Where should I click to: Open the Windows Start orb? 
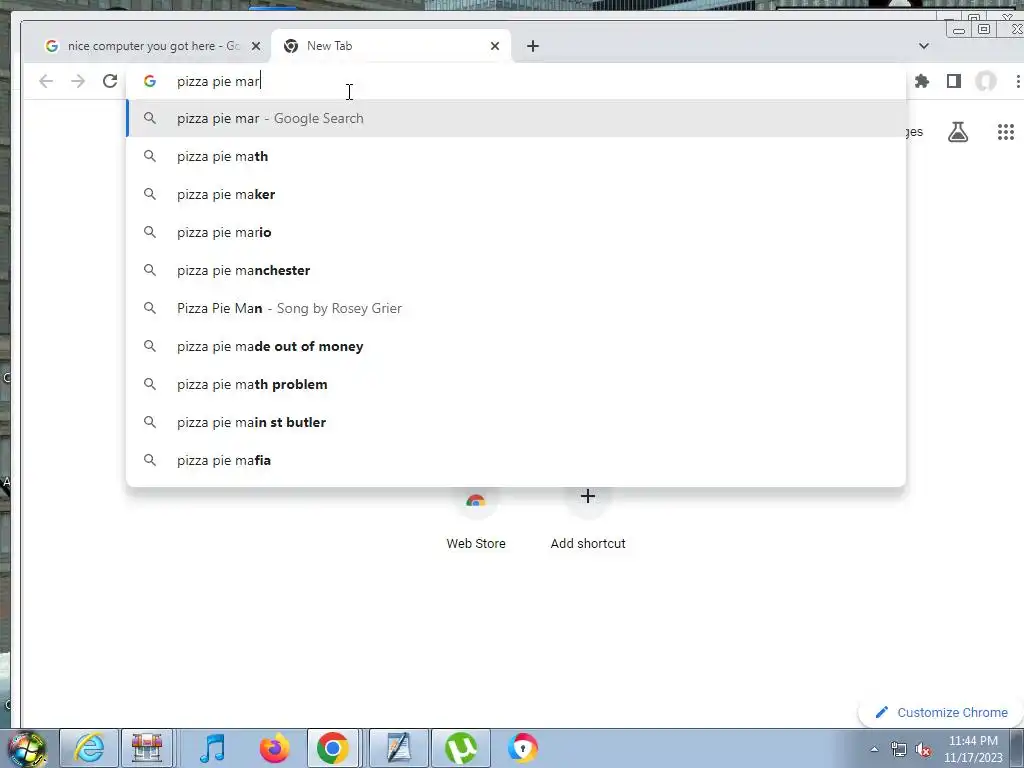tap(27, 748)
